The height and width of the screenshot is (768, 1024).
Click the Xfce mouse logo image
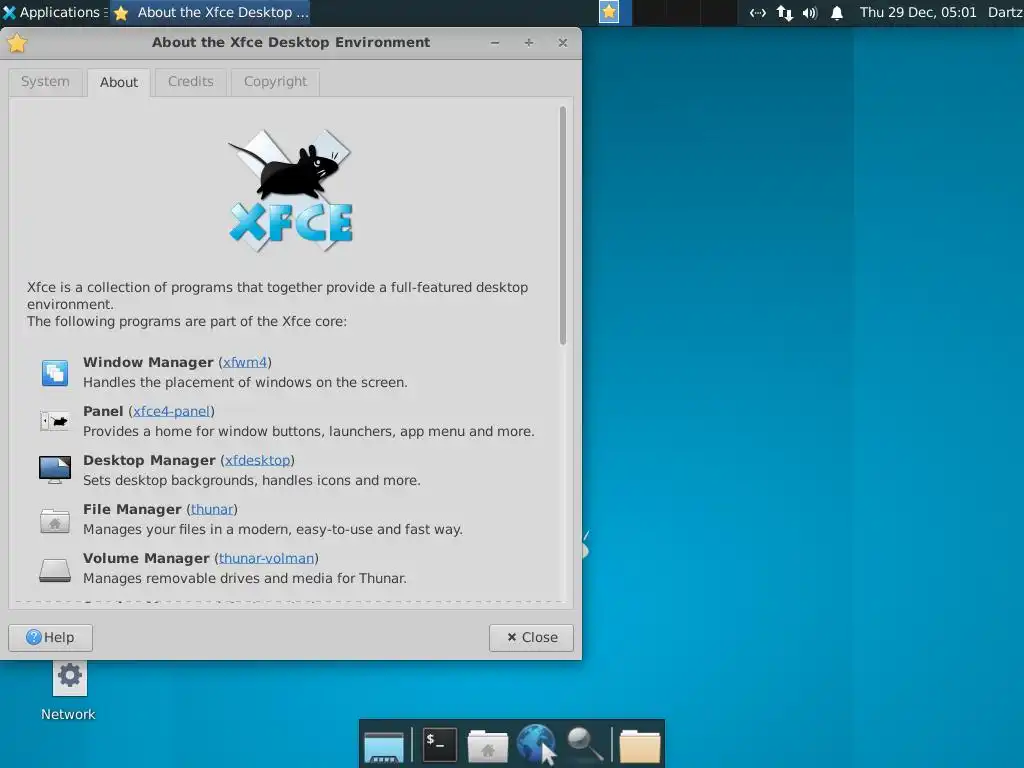pyautogui.click(x=290, y=191)
